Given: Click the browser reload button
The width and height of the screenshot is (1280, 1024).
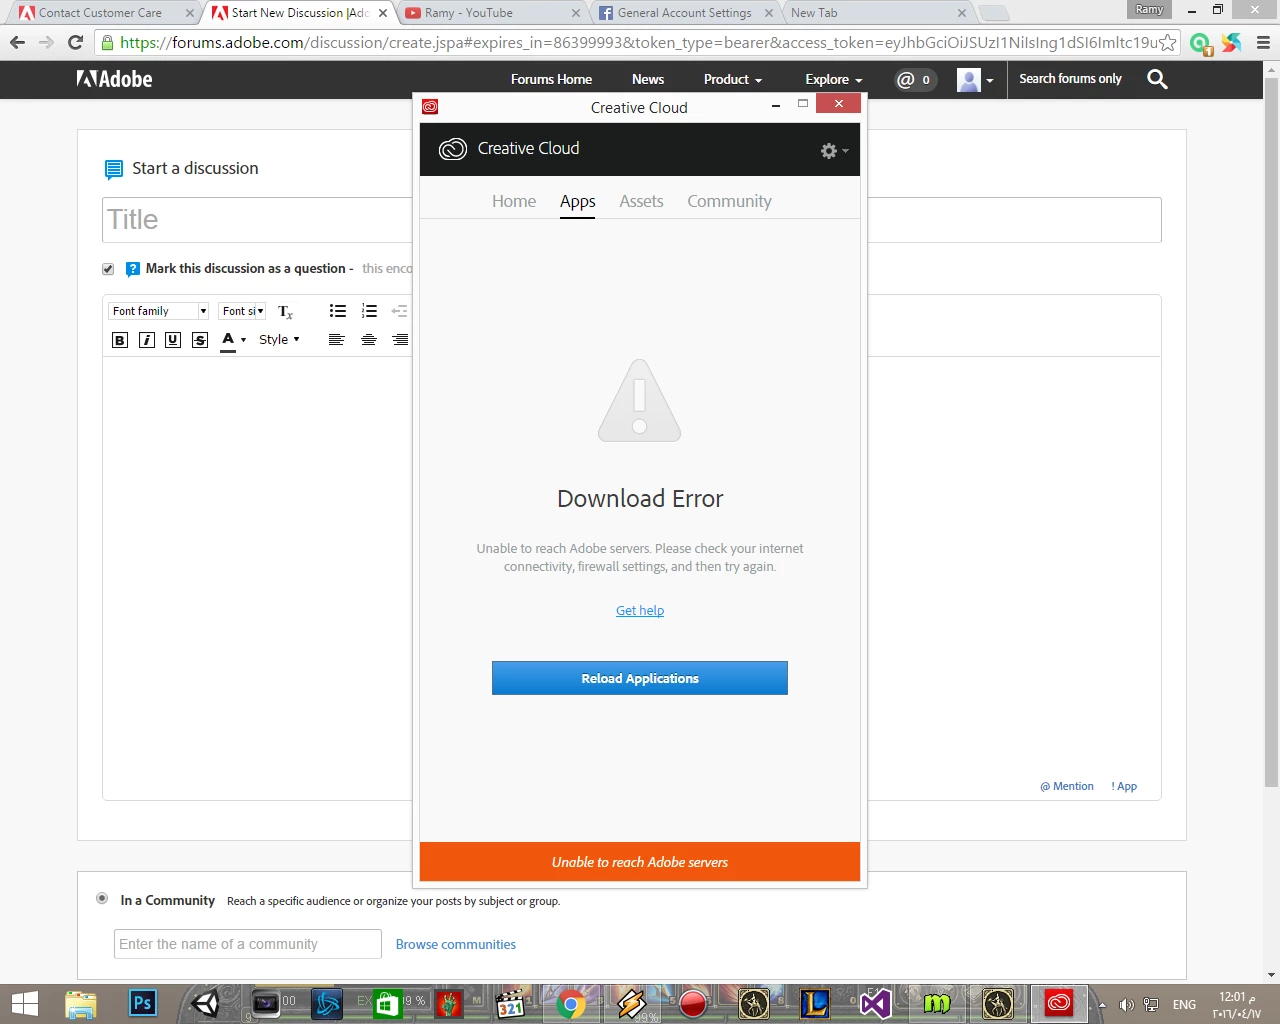Looking at the screenshot, I should tap(75, 43).
